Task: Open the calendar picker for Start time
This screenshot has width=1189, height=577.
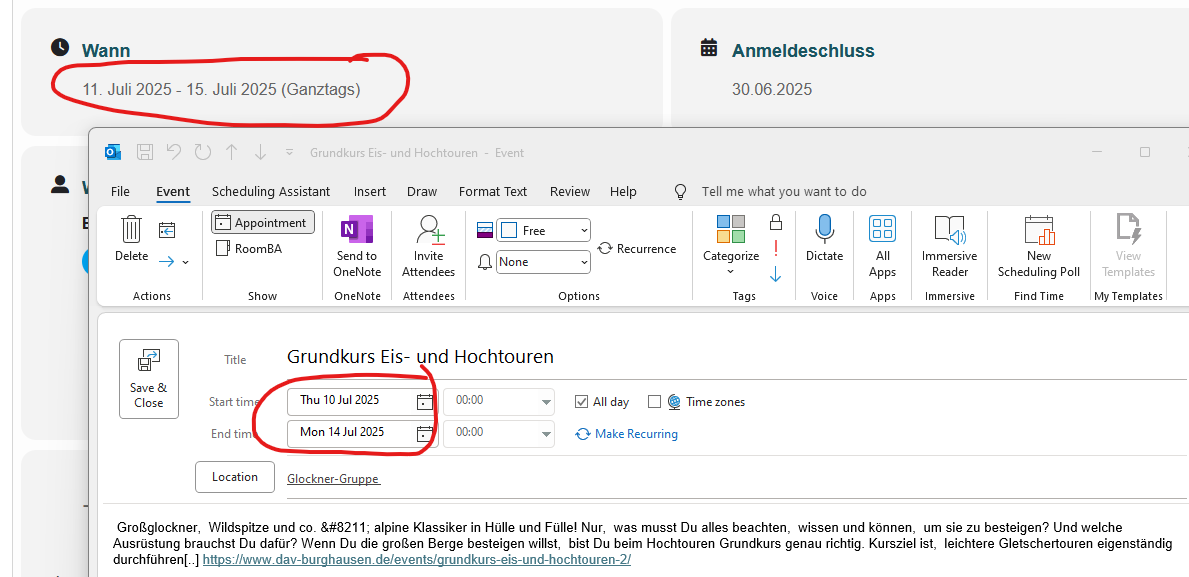Action: [x=425, y=401]
